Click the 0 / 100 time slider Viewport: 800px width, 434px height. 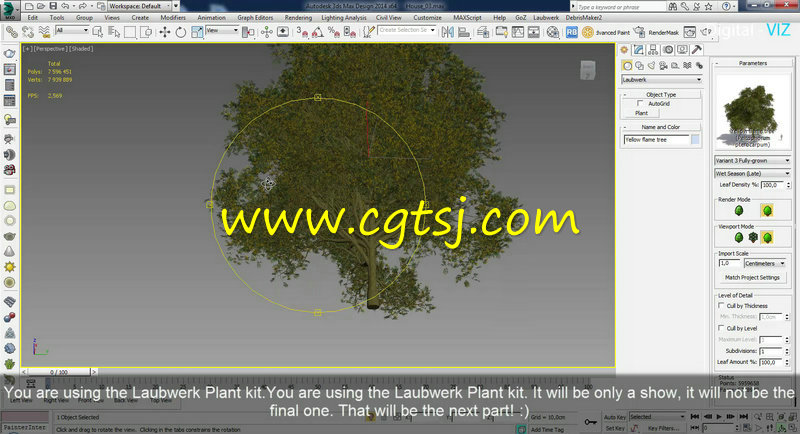[59, 372]
